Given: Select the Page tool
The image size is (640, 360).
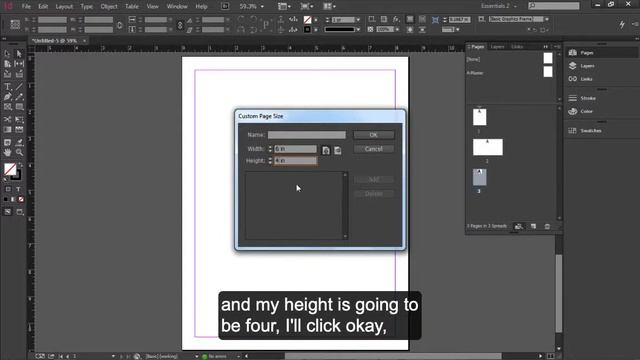Looking at the screenshot, I should 7,64.
